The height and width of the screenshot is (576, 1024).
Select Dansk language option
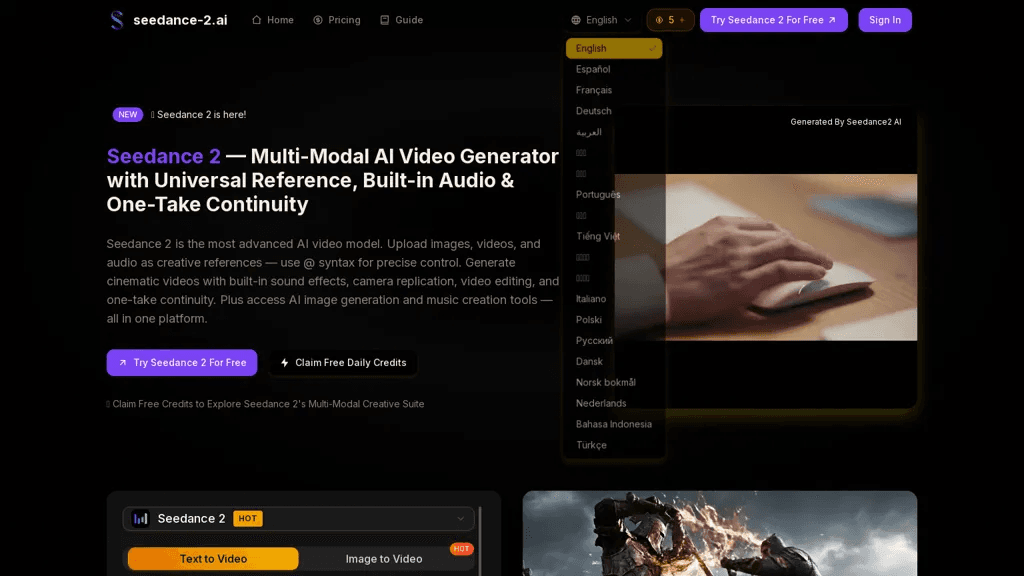614,362
